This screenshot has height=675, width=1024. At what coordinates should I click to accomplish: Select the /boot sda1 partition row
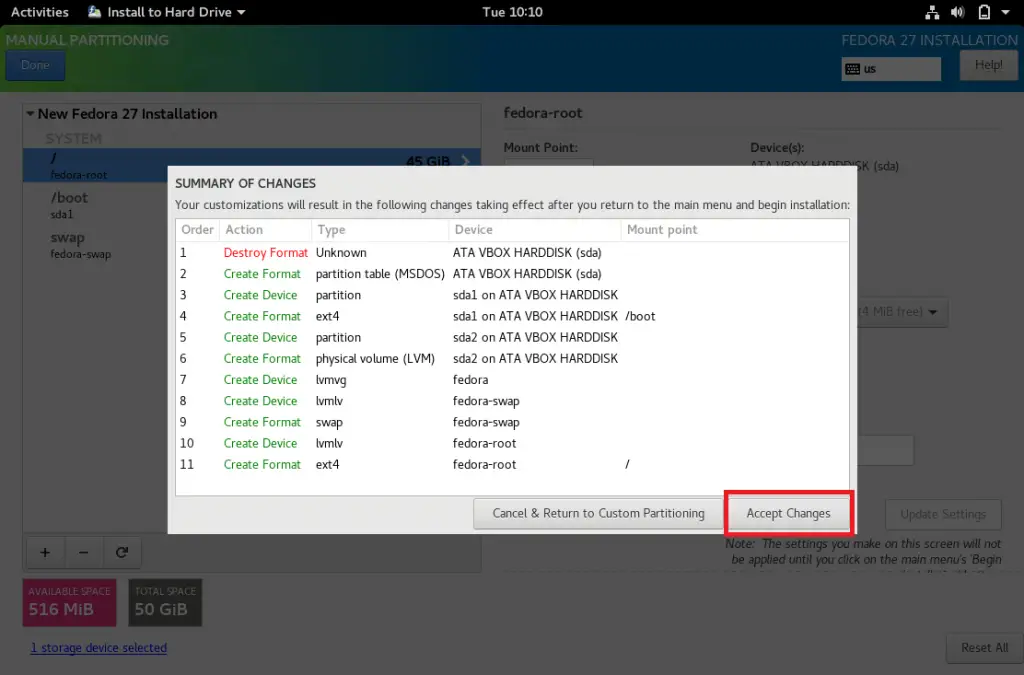(95, 205)
